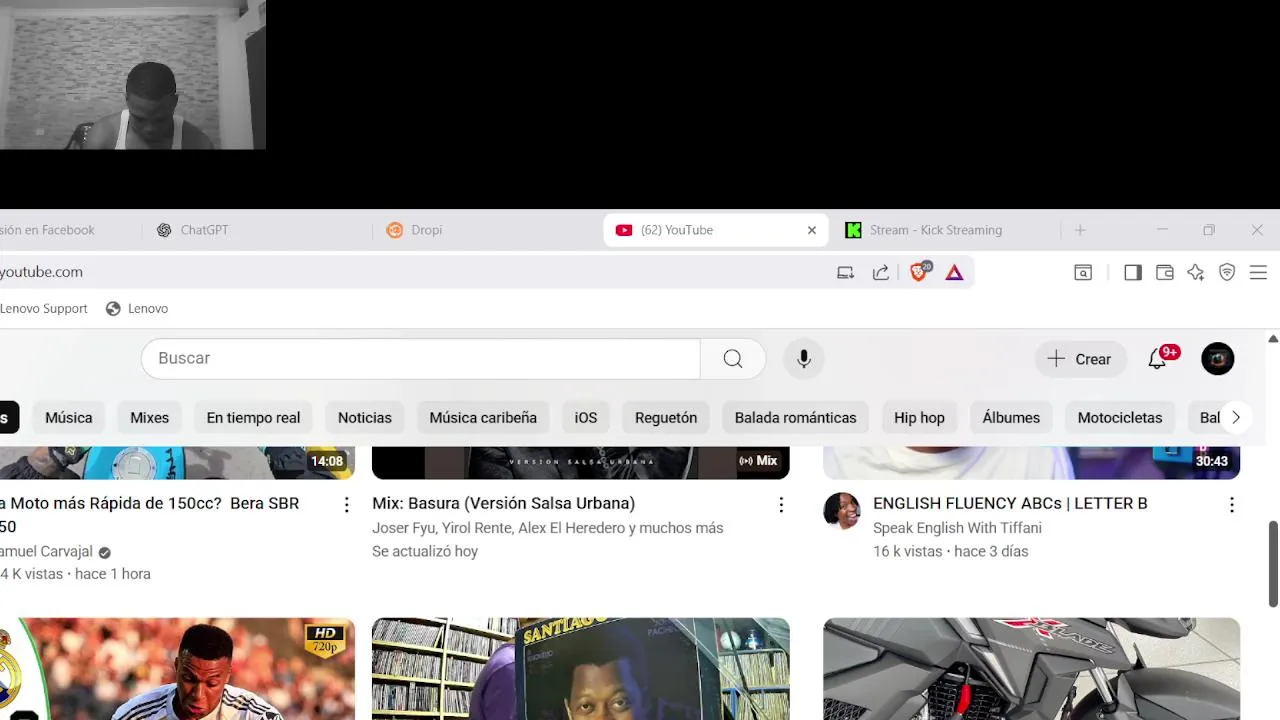Open Lenovo Support bookmark
1280x720 pixels.
pos(44,308)
